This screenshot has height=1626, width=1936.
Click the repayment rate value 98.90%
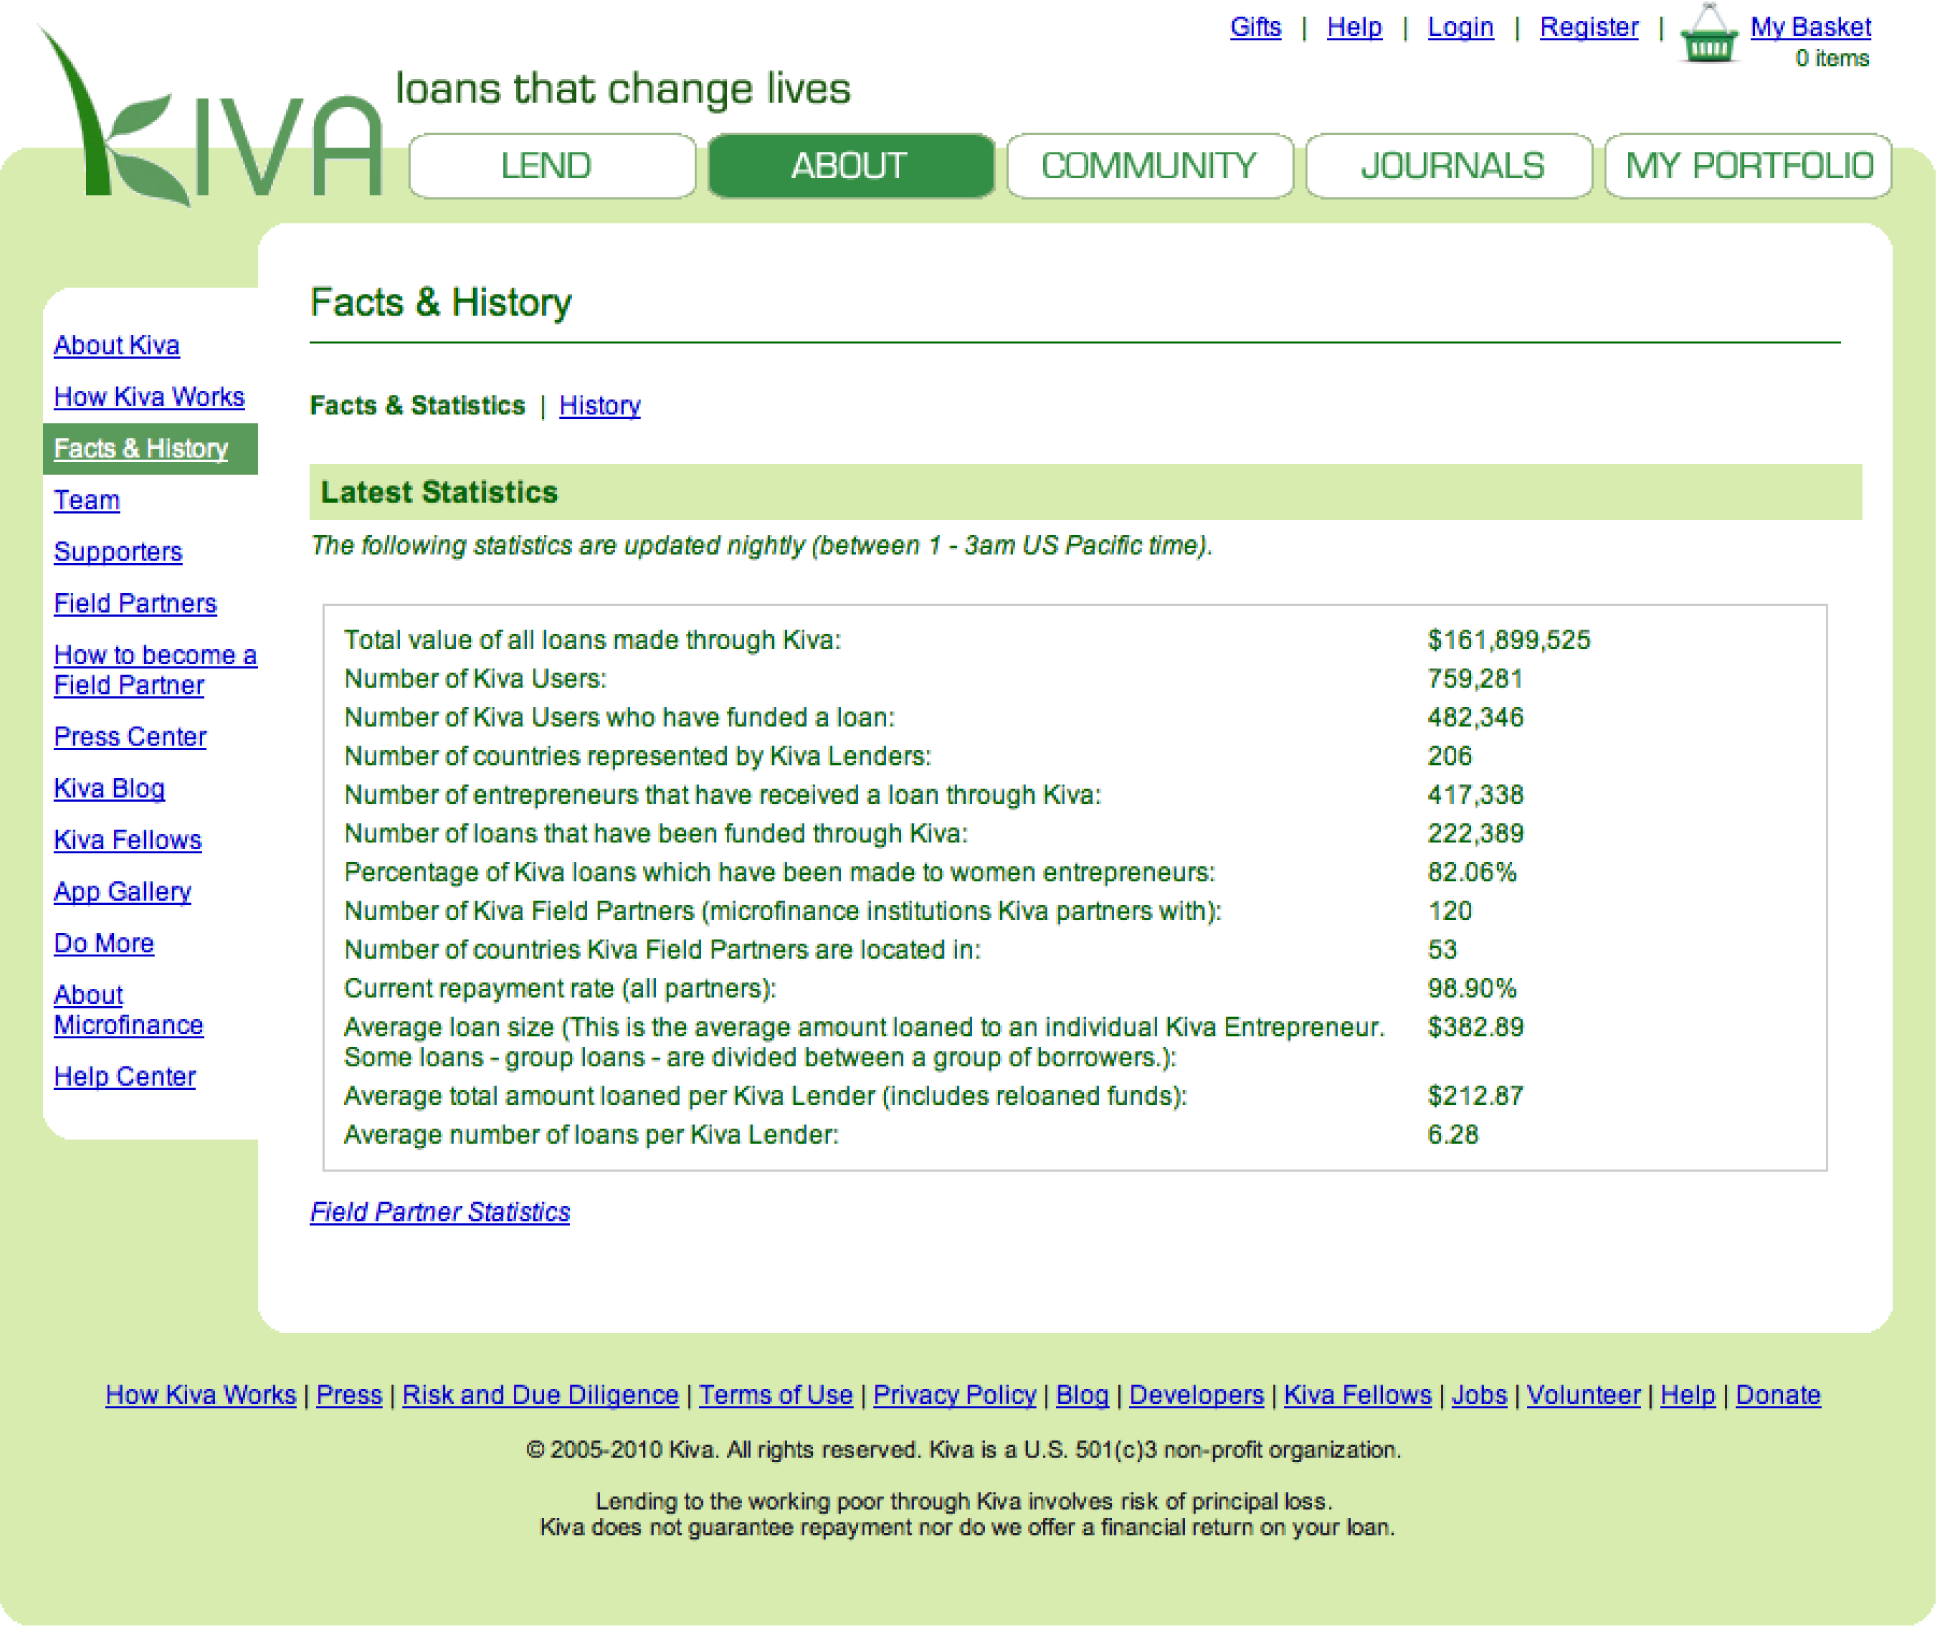[1472, 989]
